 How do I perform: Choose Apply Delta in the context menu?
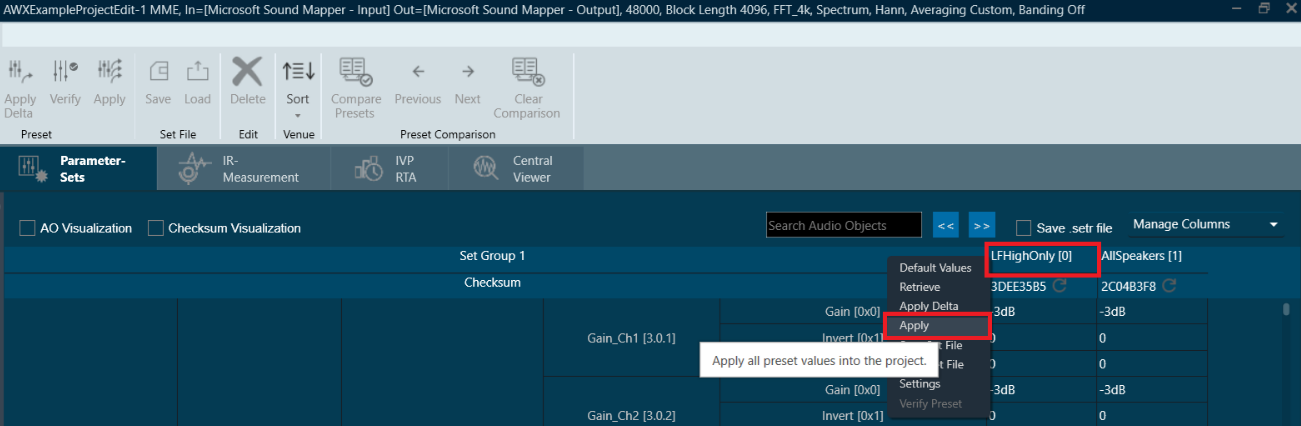coord(935,306)
